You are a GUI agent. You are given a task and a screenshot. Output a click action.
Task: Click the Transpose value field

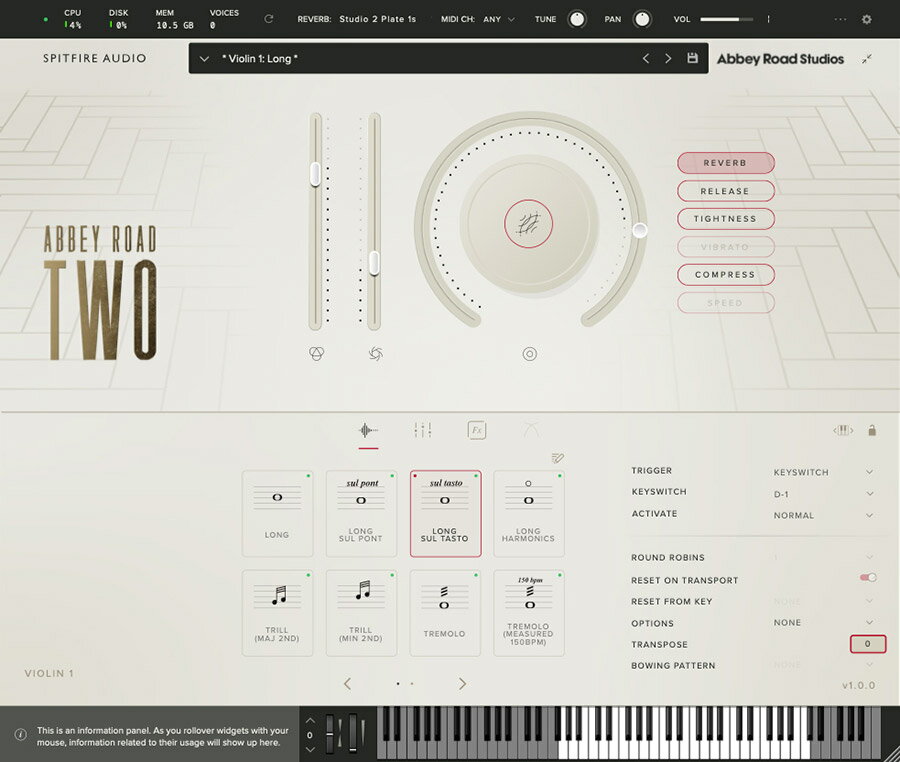867,644
